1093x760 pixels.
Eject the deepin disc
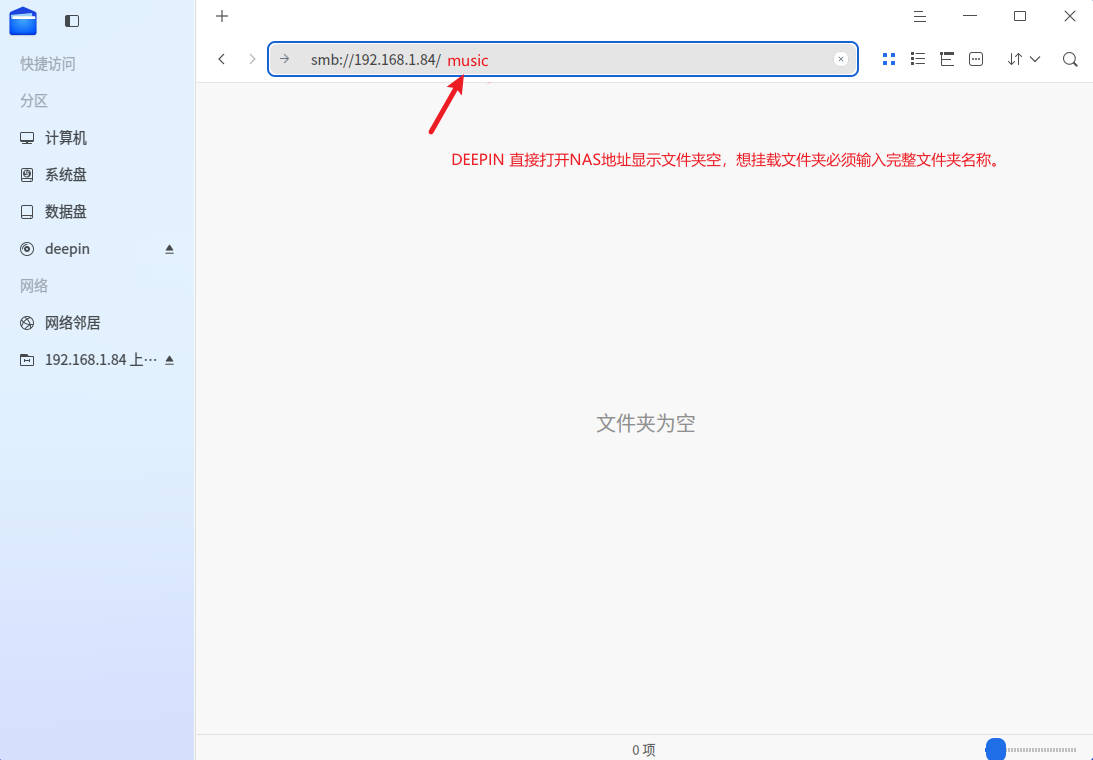coord(169,249)
